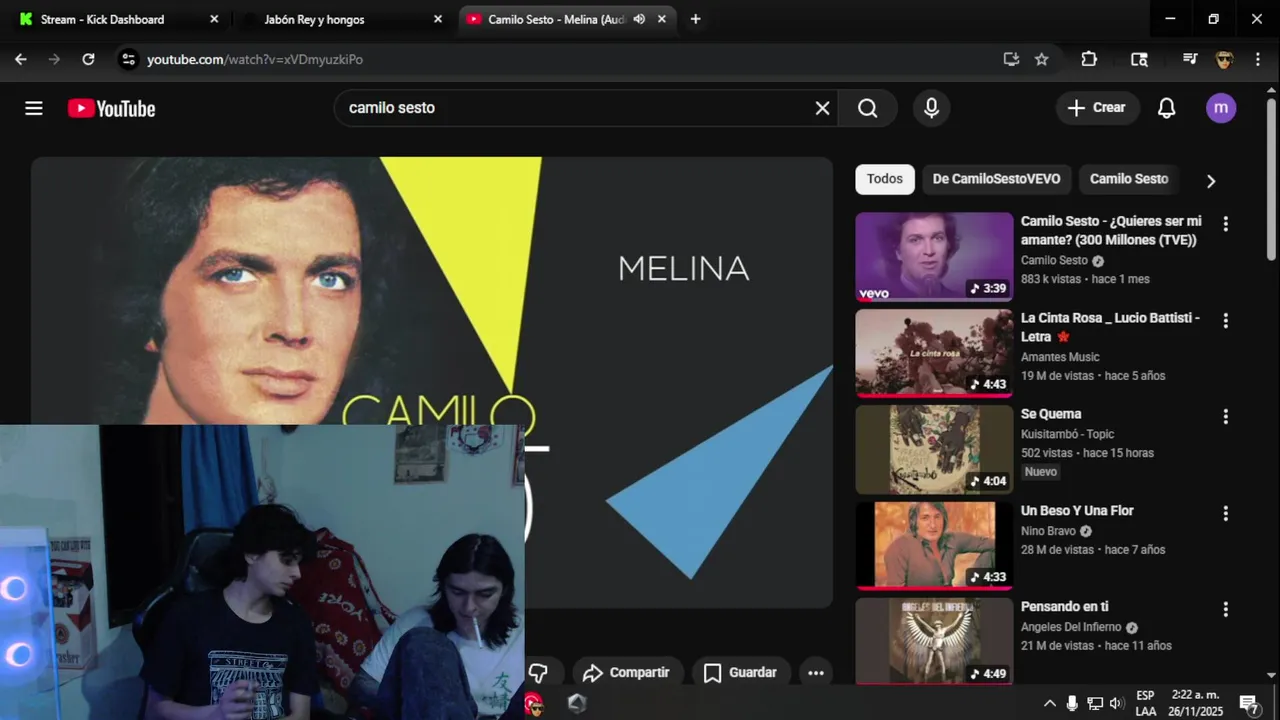1280x720 pixels.
Task: Play the La Cinta Rosa thumbnail
Action: coord(934,353)
